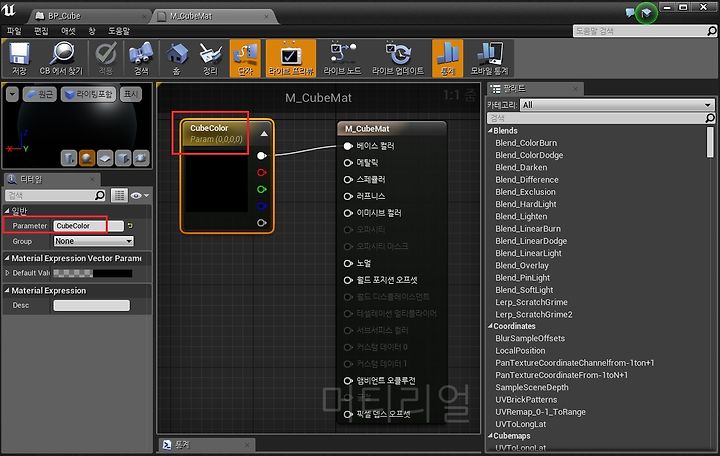The height and width of the screenshot is (456, 720).
Task: Click the palette list vertical scrollbar
Action: 710,142
